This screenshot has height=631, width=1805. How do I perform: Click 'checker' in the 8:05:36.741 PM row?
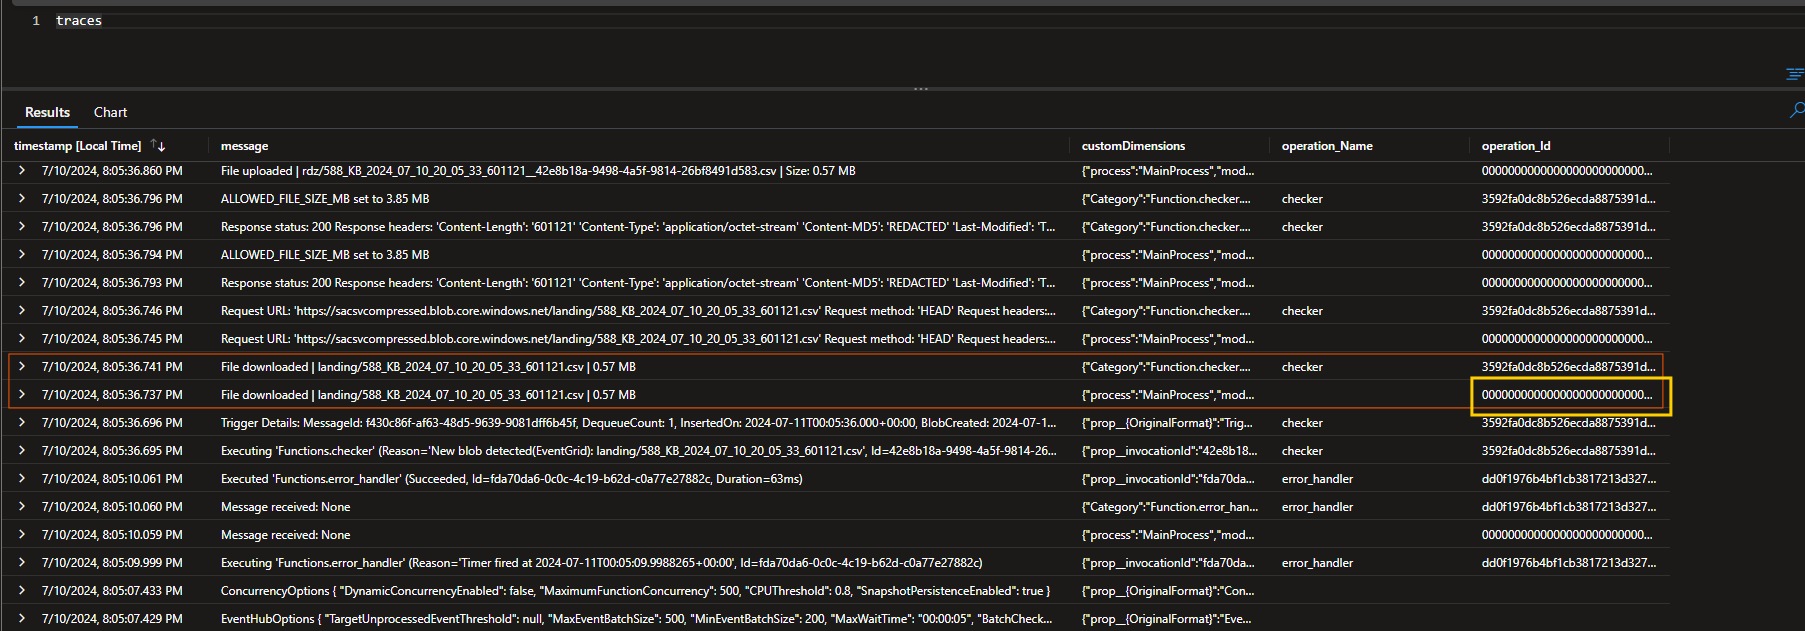tap(1302, 367)
